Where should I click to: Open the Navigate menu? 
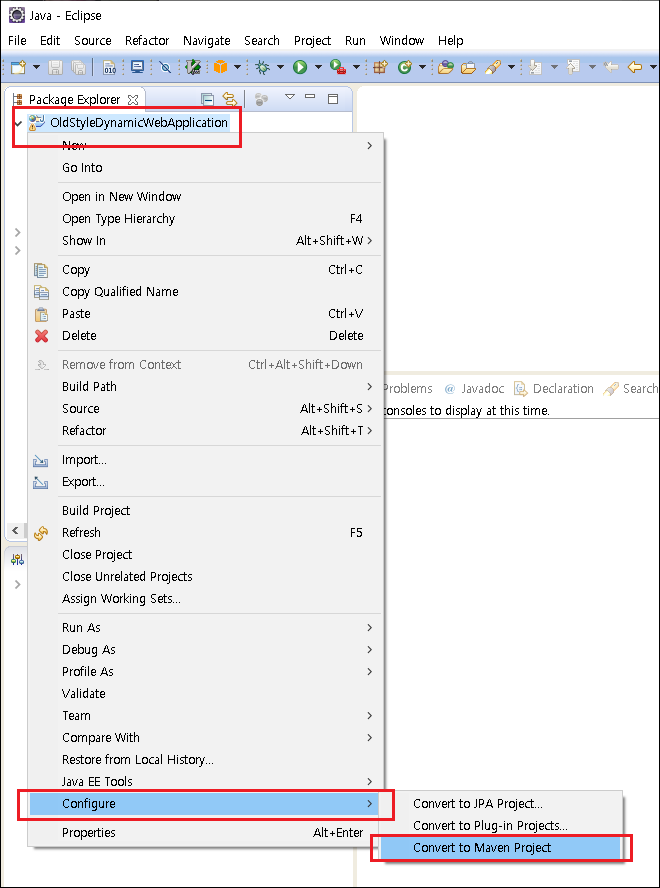[x=206, y=40]
